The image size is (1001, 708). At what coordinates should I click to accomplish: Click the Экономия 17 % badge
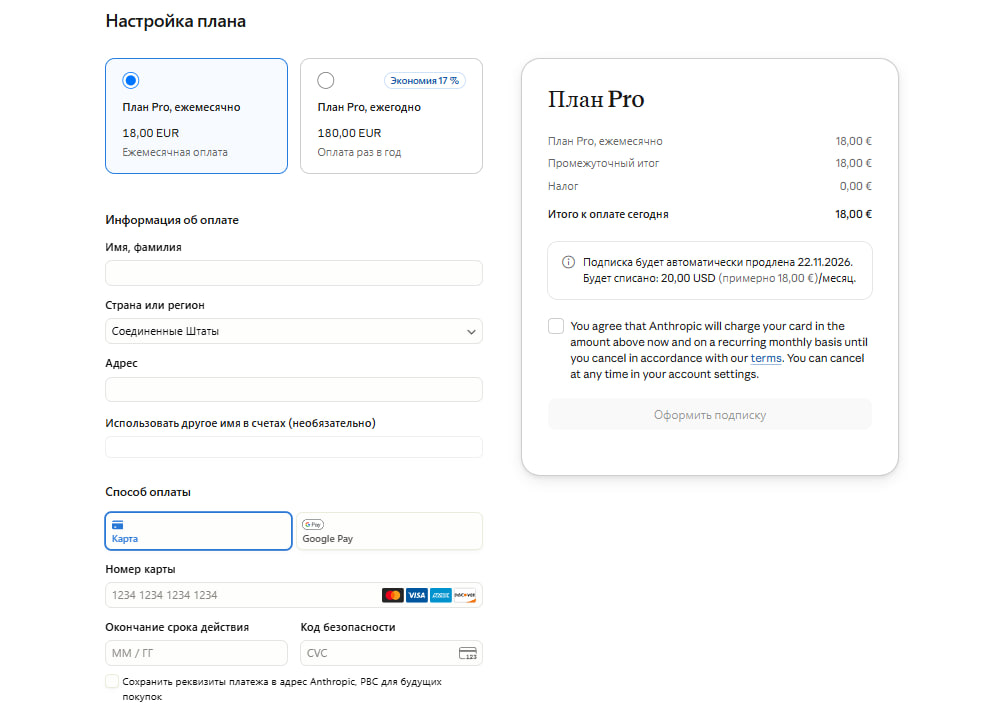point(425,80)
